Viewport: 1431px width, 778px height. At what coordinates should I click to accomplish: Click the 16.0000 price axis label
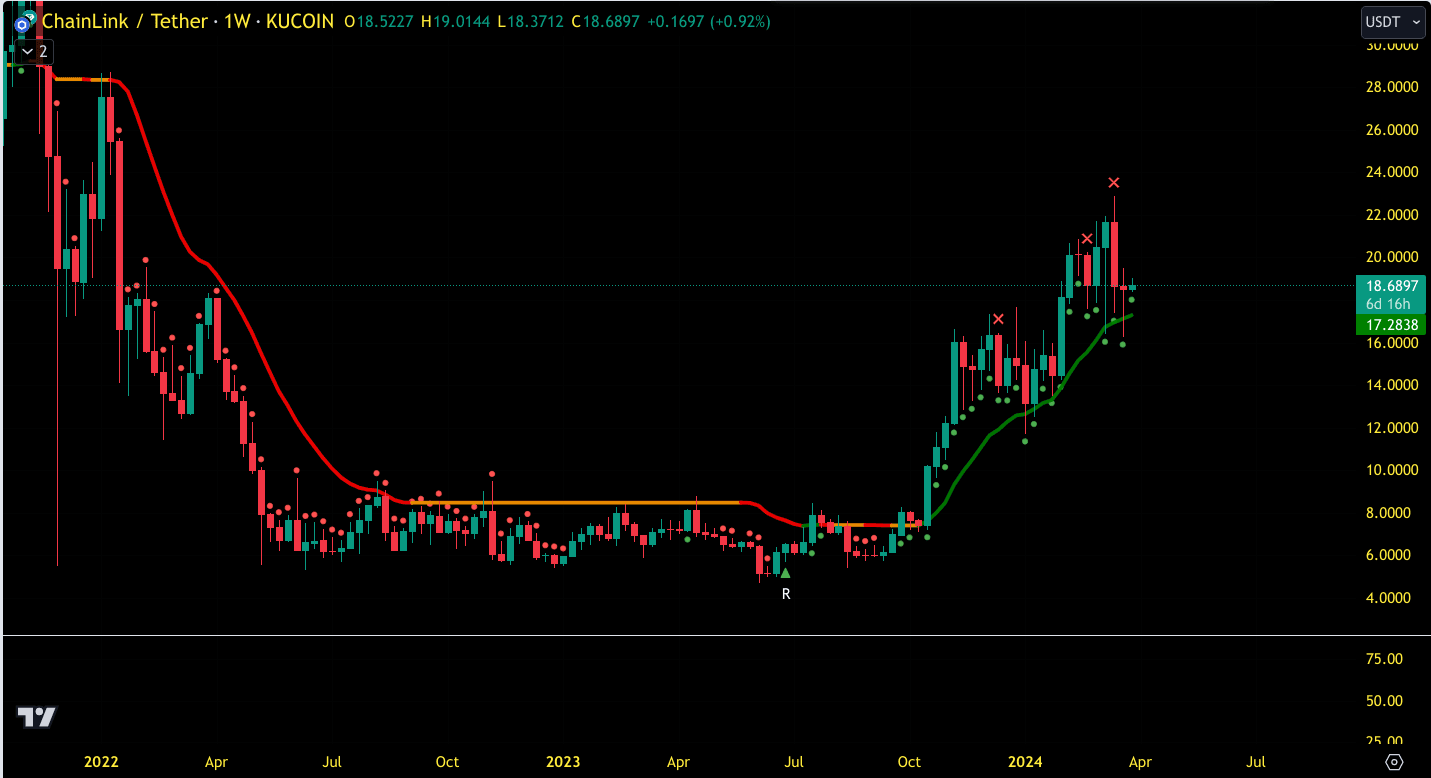(x=1391, y=343)
